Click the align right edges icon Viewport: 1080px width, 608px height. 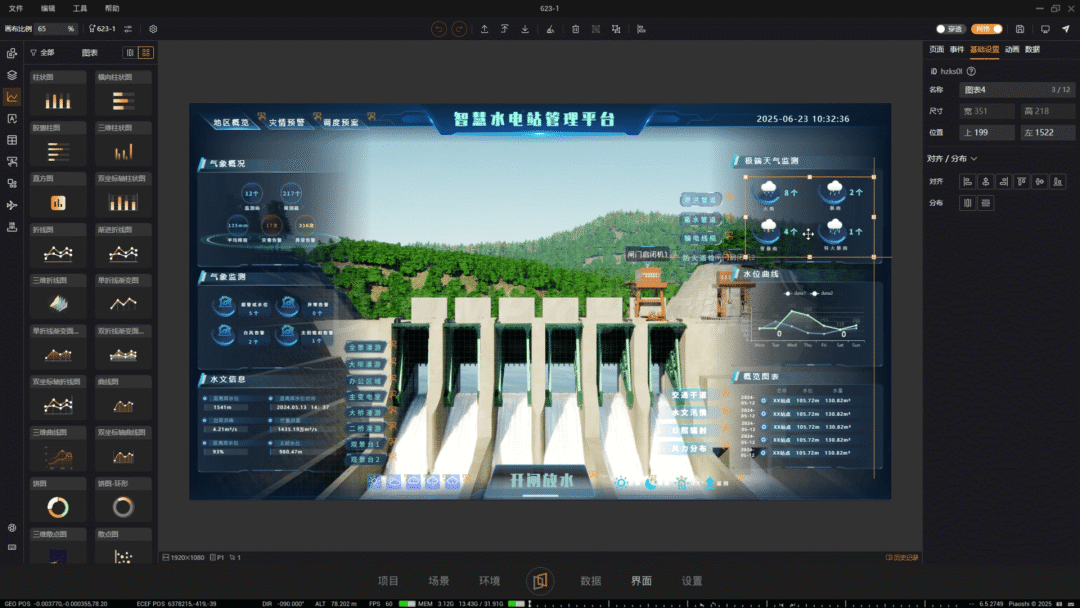[x=1004, y=182]
